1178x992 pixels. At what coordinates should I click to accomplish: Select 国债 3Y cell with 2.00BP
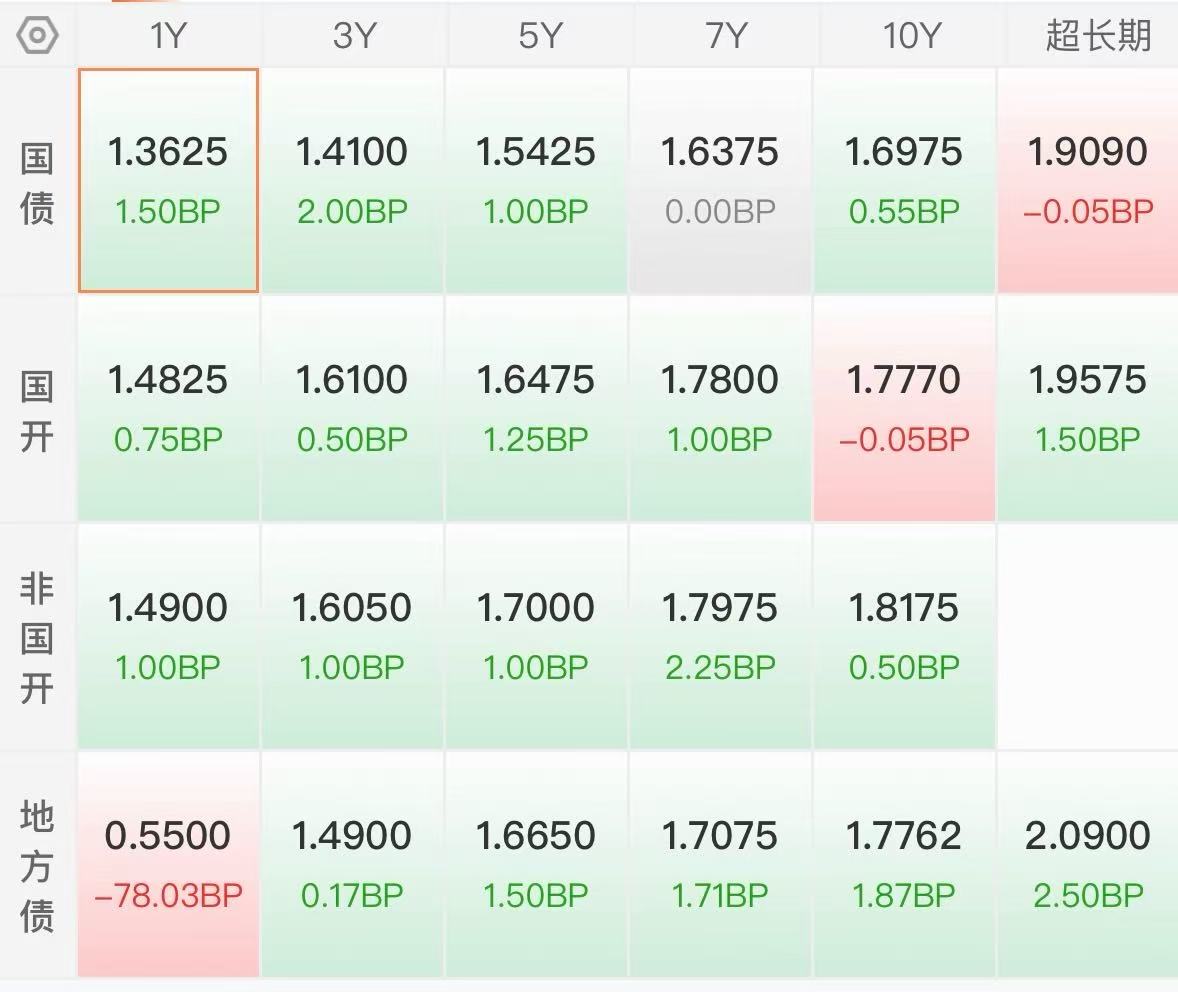click(x=352, y=180)
